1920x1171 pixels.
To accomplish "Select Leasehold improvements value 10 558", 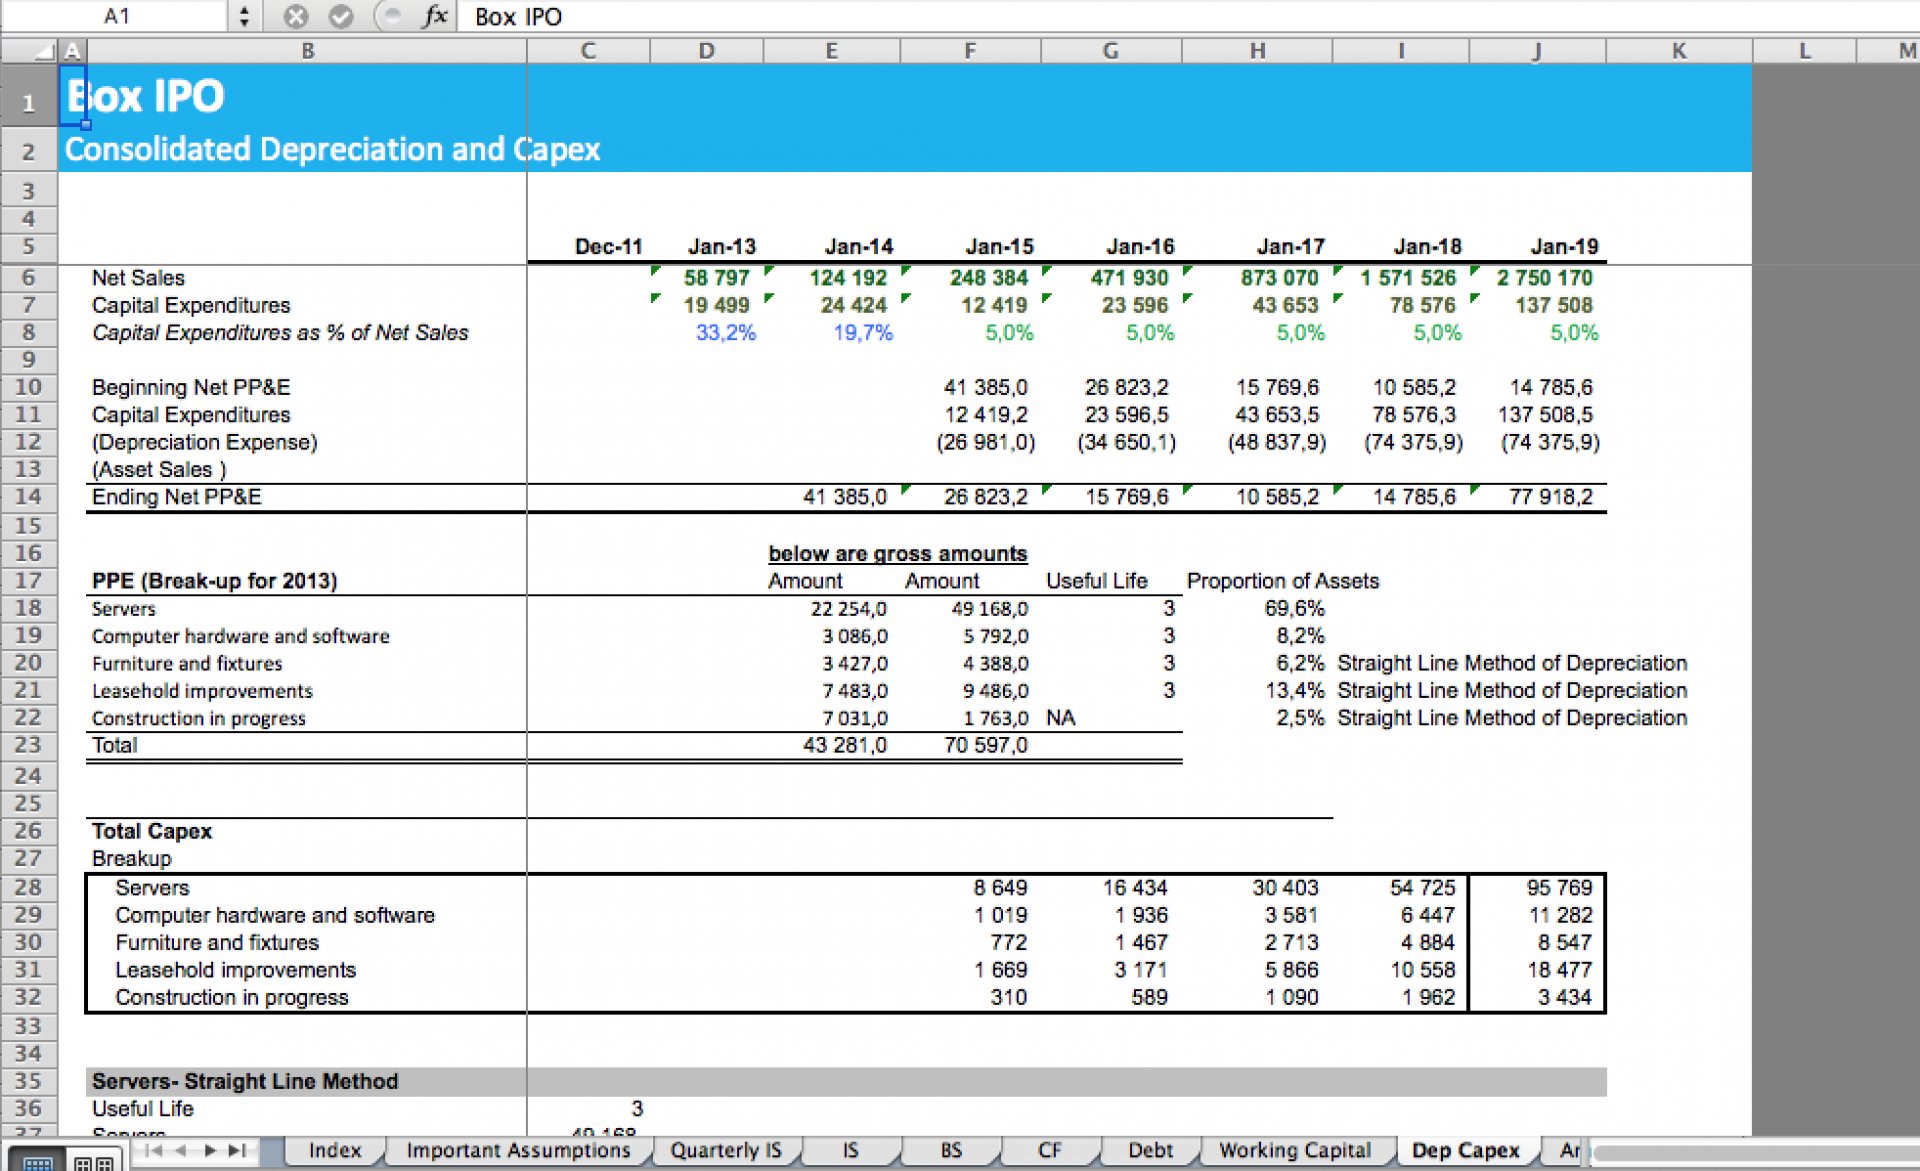I will click(1422, 970).
